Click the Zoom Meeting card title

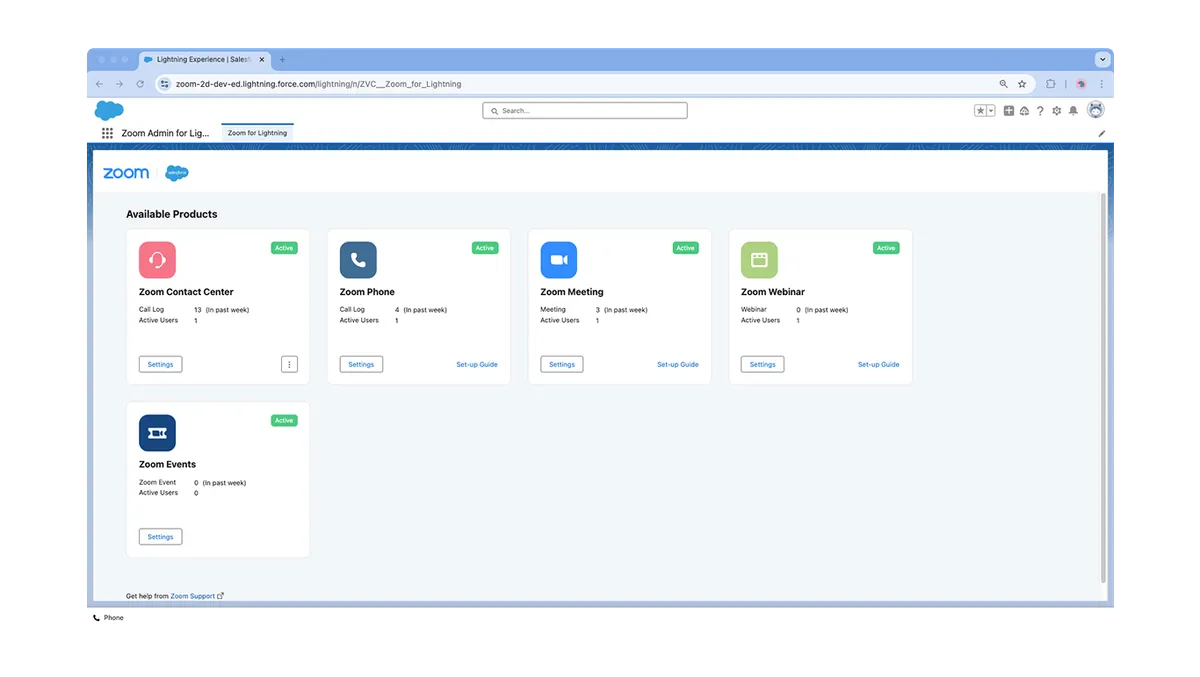tap(572, 292)
